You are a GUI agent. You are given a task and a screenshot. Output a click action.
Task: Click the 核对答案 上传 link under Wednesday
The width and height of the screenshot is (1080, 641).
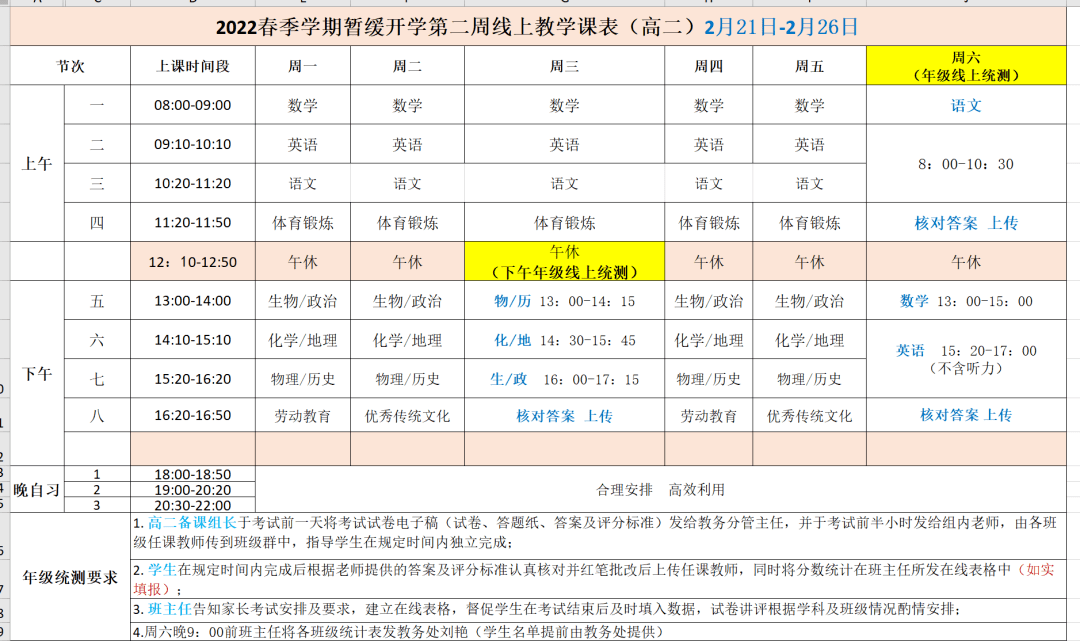[x=567, y=414]
